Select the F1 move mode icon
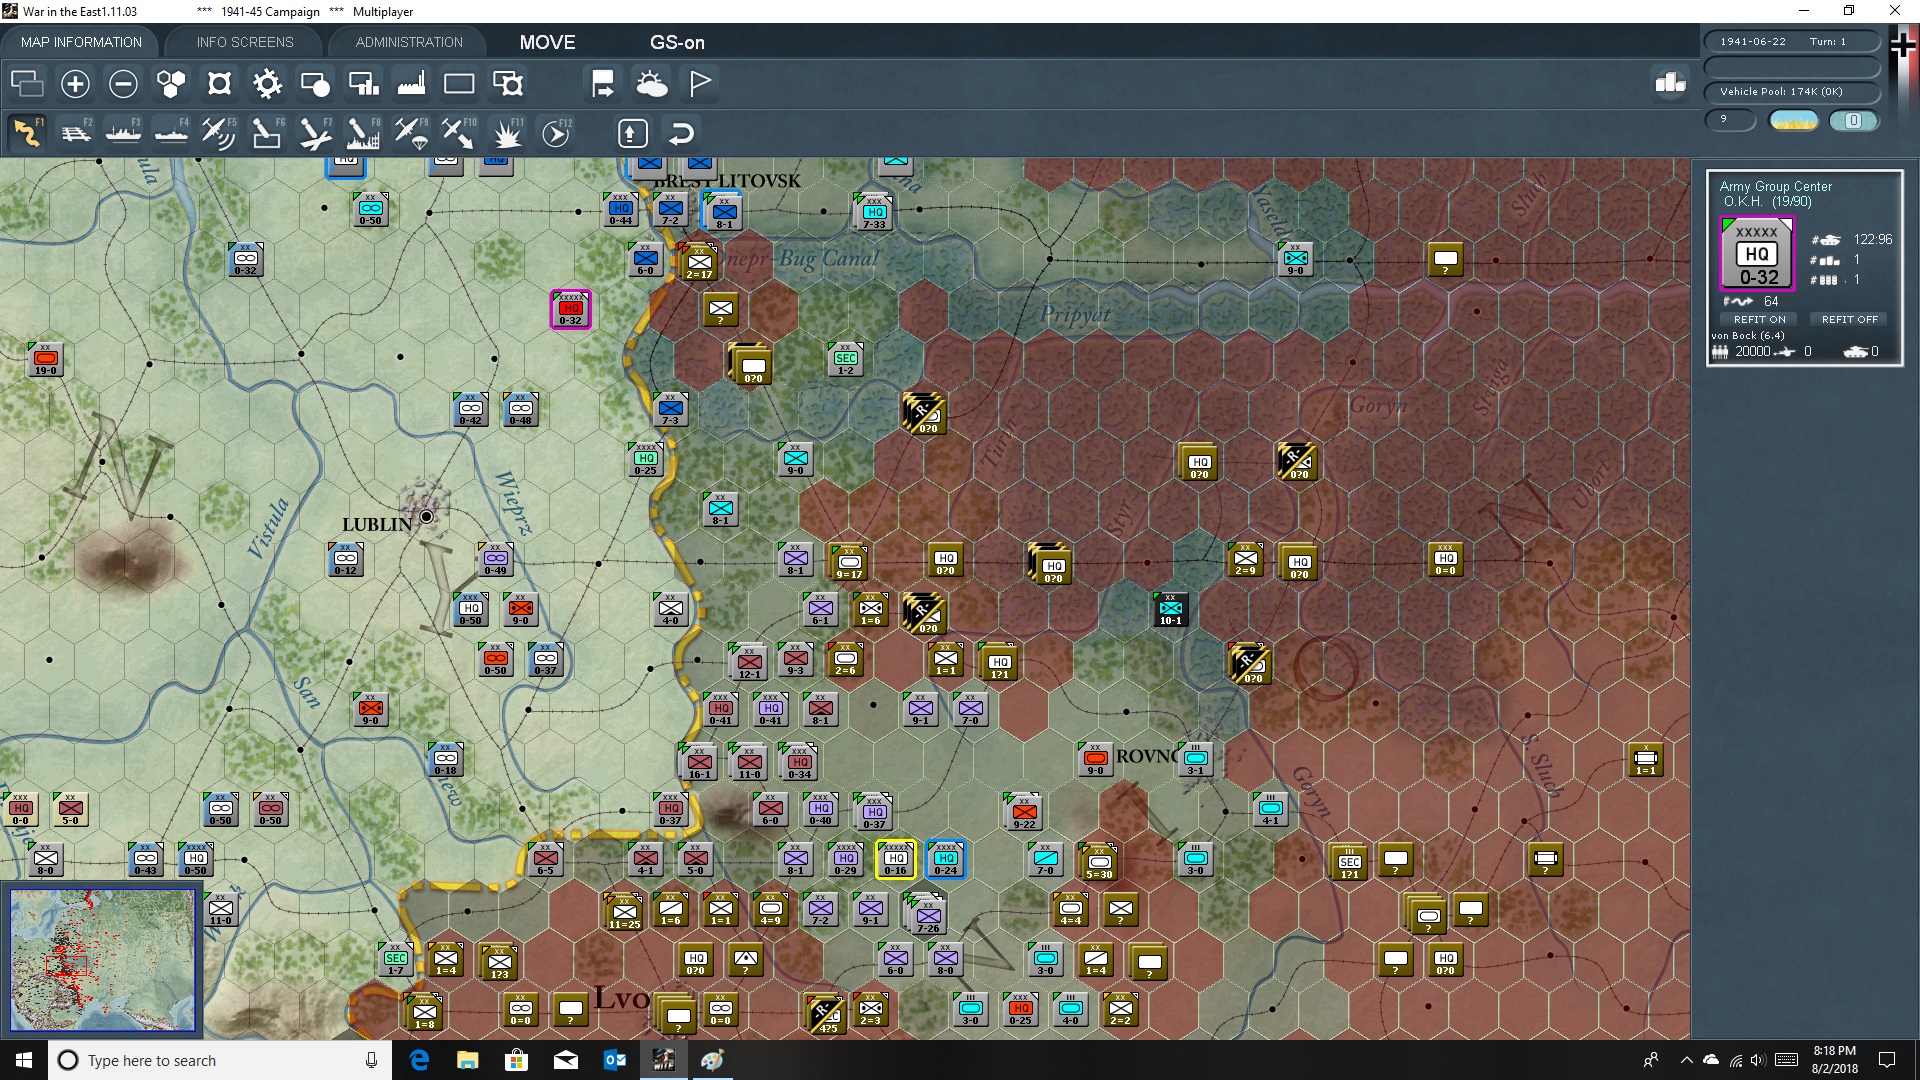The height and width of the screenshot is (1080, 1920). (27, 133)
